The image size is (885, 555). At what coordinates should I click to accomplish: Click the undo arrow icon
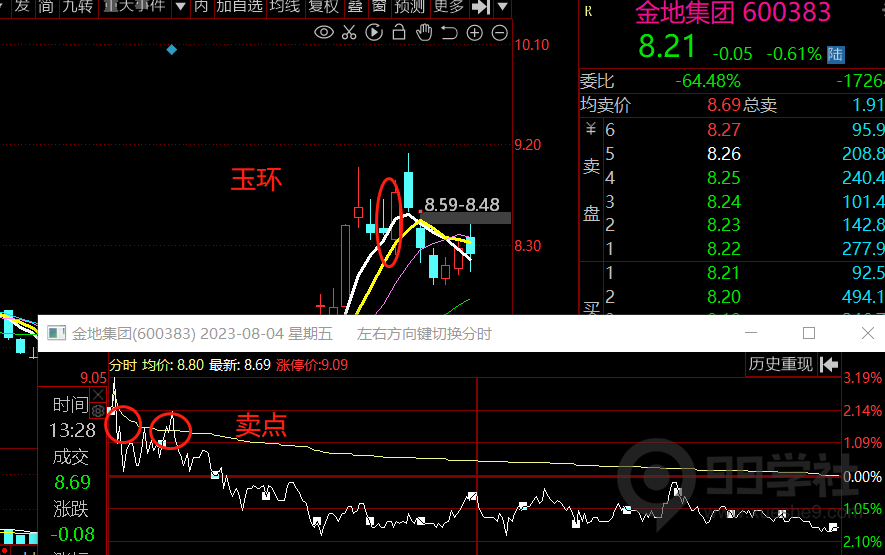pyautogui.click(x=448, y=33)
